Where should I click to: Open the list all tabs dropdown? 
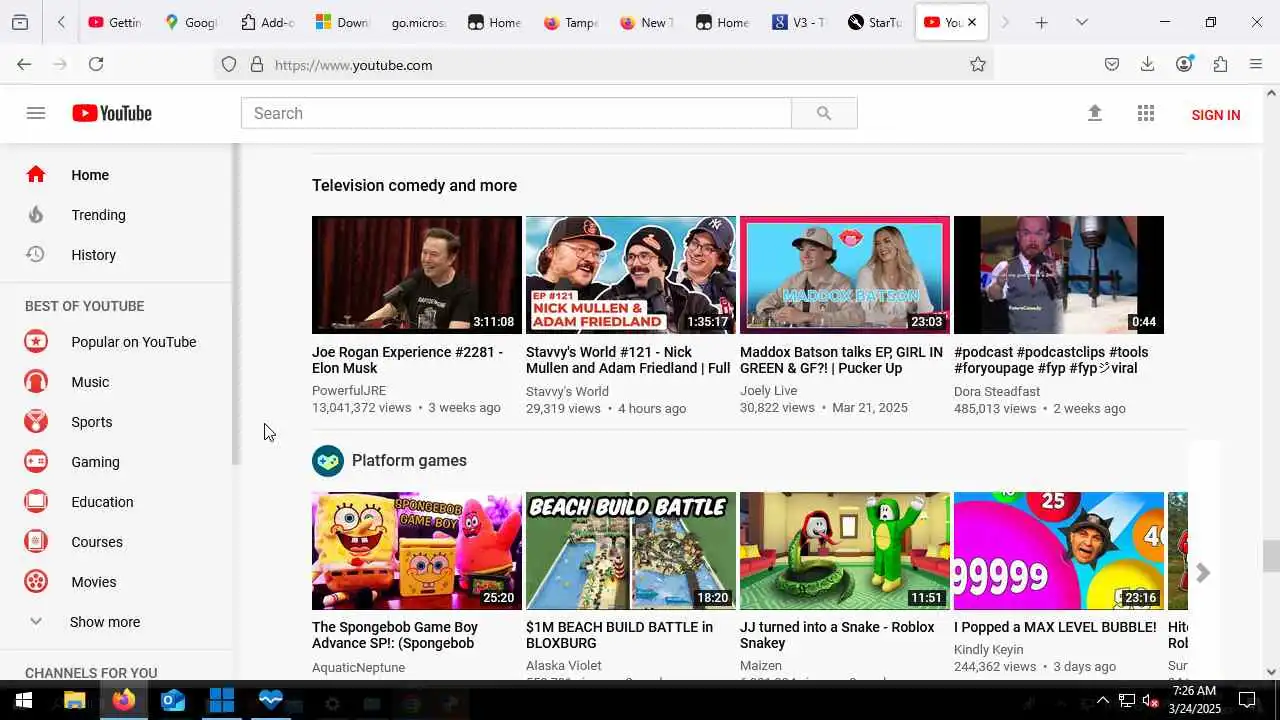coord(1082,22)
